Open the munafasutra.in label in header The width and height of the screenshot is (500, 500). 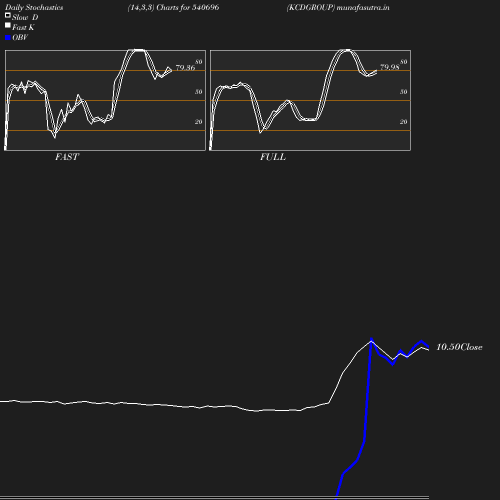click(x=363, y=7)
